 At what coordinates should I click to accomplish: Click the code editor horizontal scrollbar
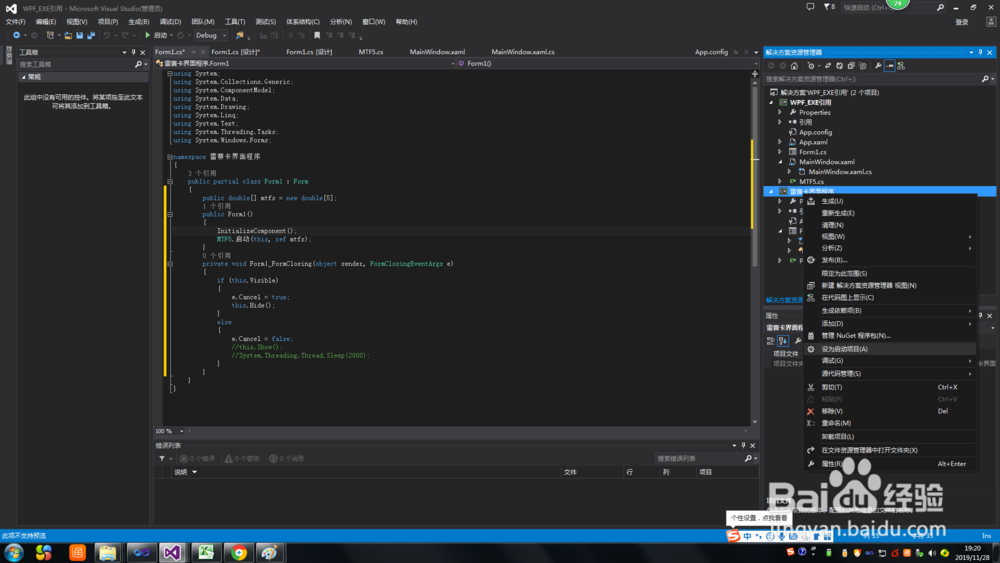(469, 431)
